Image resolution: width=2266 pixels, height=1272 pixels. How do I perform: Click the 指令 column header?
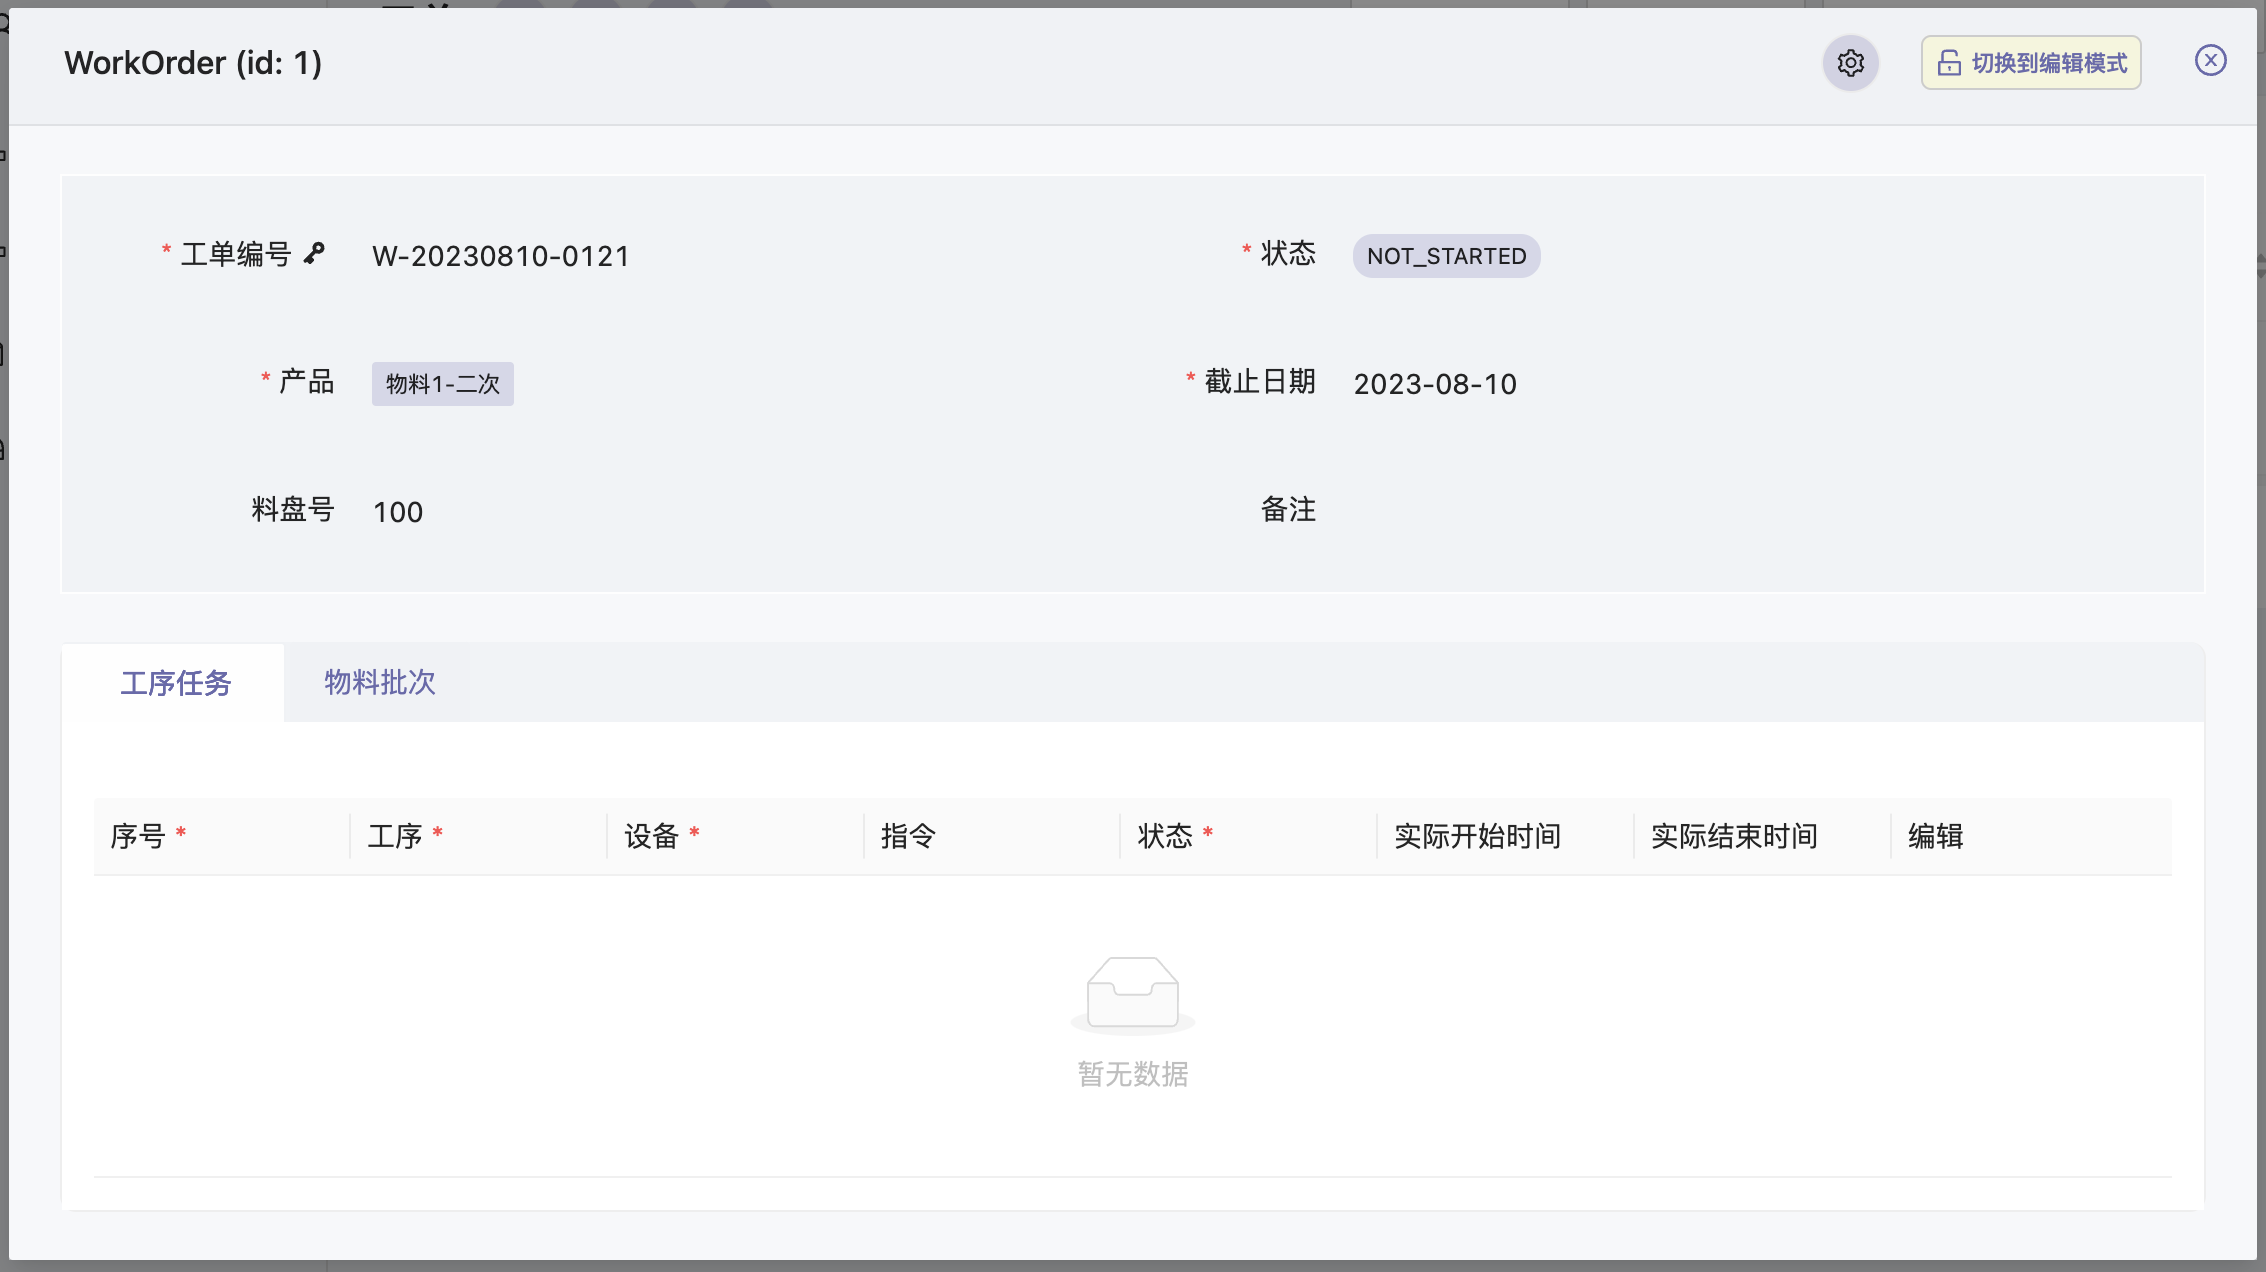click(908, 836)
